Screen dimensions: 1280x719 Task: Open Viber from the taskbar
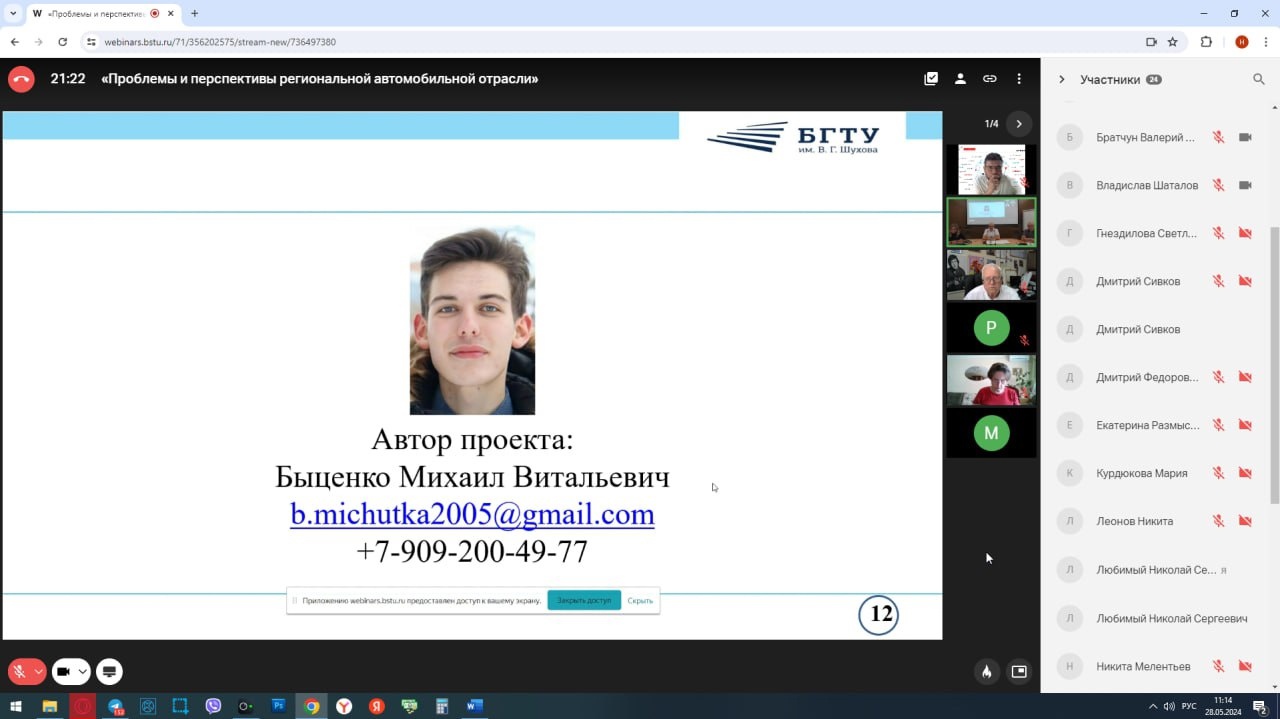point(213,706)
